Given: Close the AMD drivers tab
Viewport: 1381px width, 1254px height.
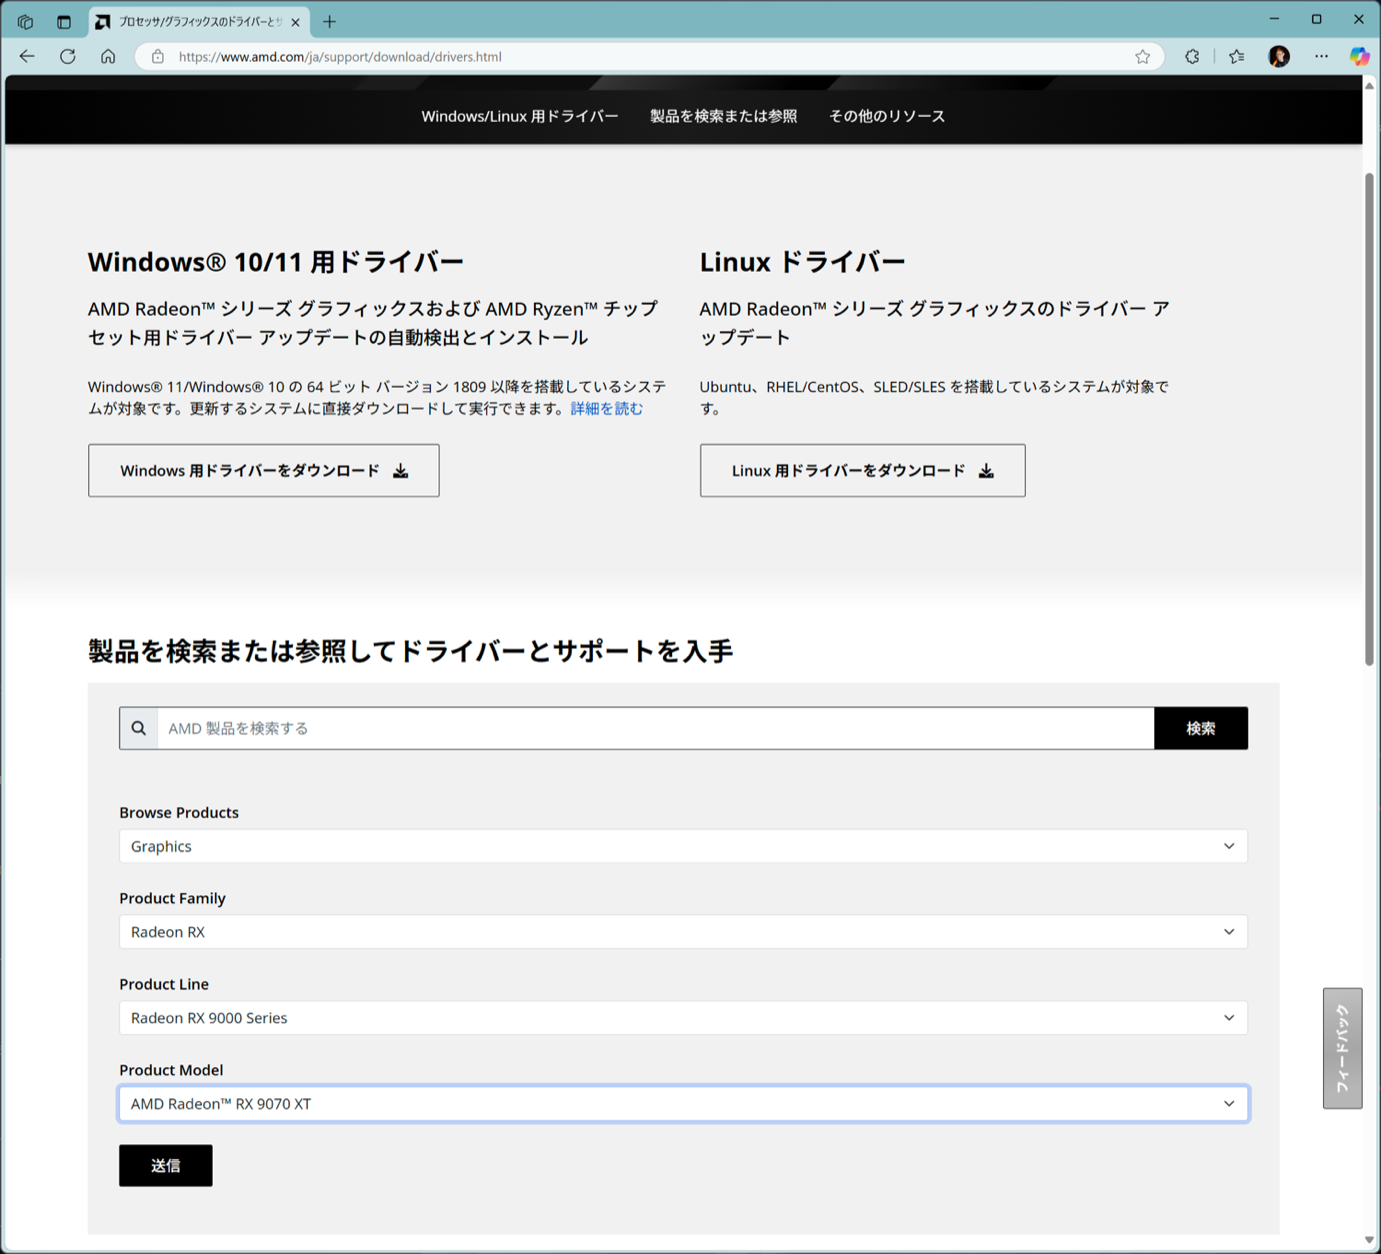Looking at the screenshot, I should point(295,22).
